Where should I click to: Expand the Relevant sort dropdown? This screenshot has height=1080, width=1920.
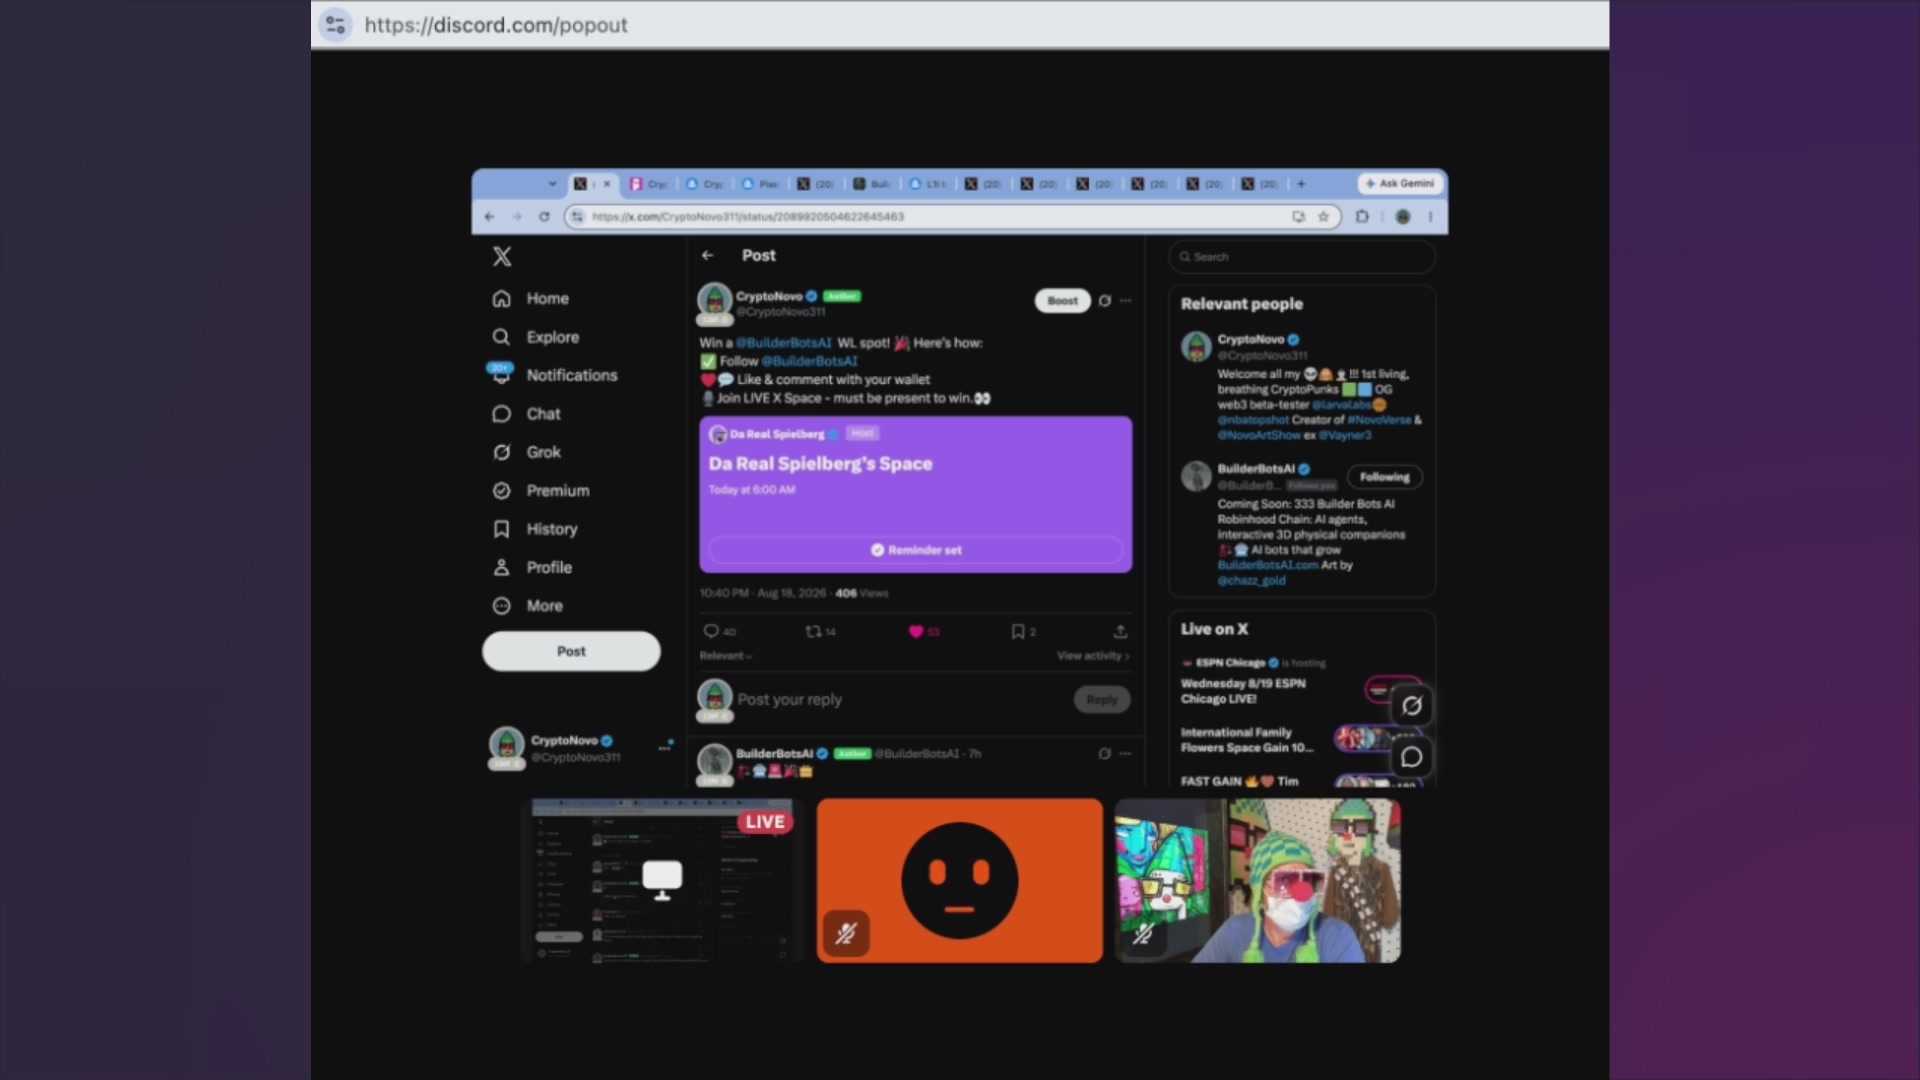coord(726,656)
